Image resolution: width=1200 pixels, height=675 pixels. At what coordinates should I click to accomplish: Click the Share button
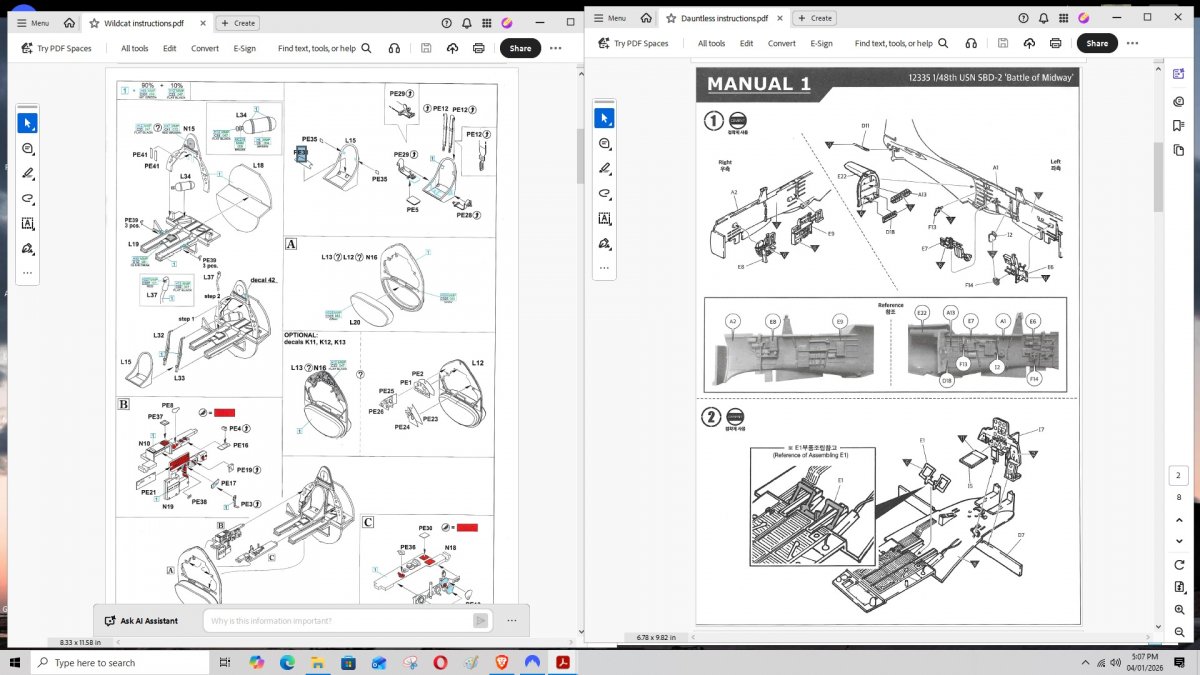pos(520,47)
